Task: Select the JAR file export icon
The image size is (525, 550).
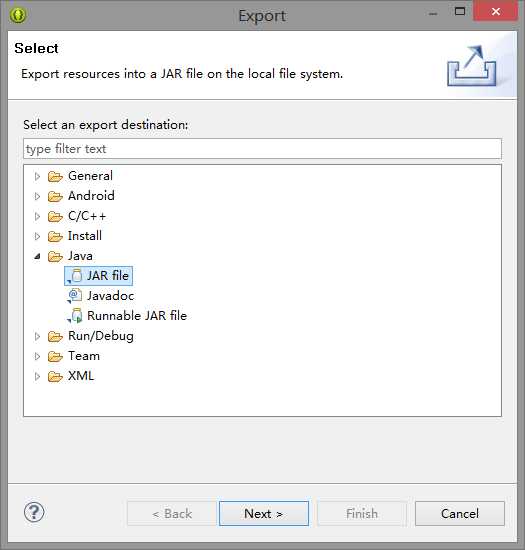Action: pyautogui.click(x=75, y=276)
